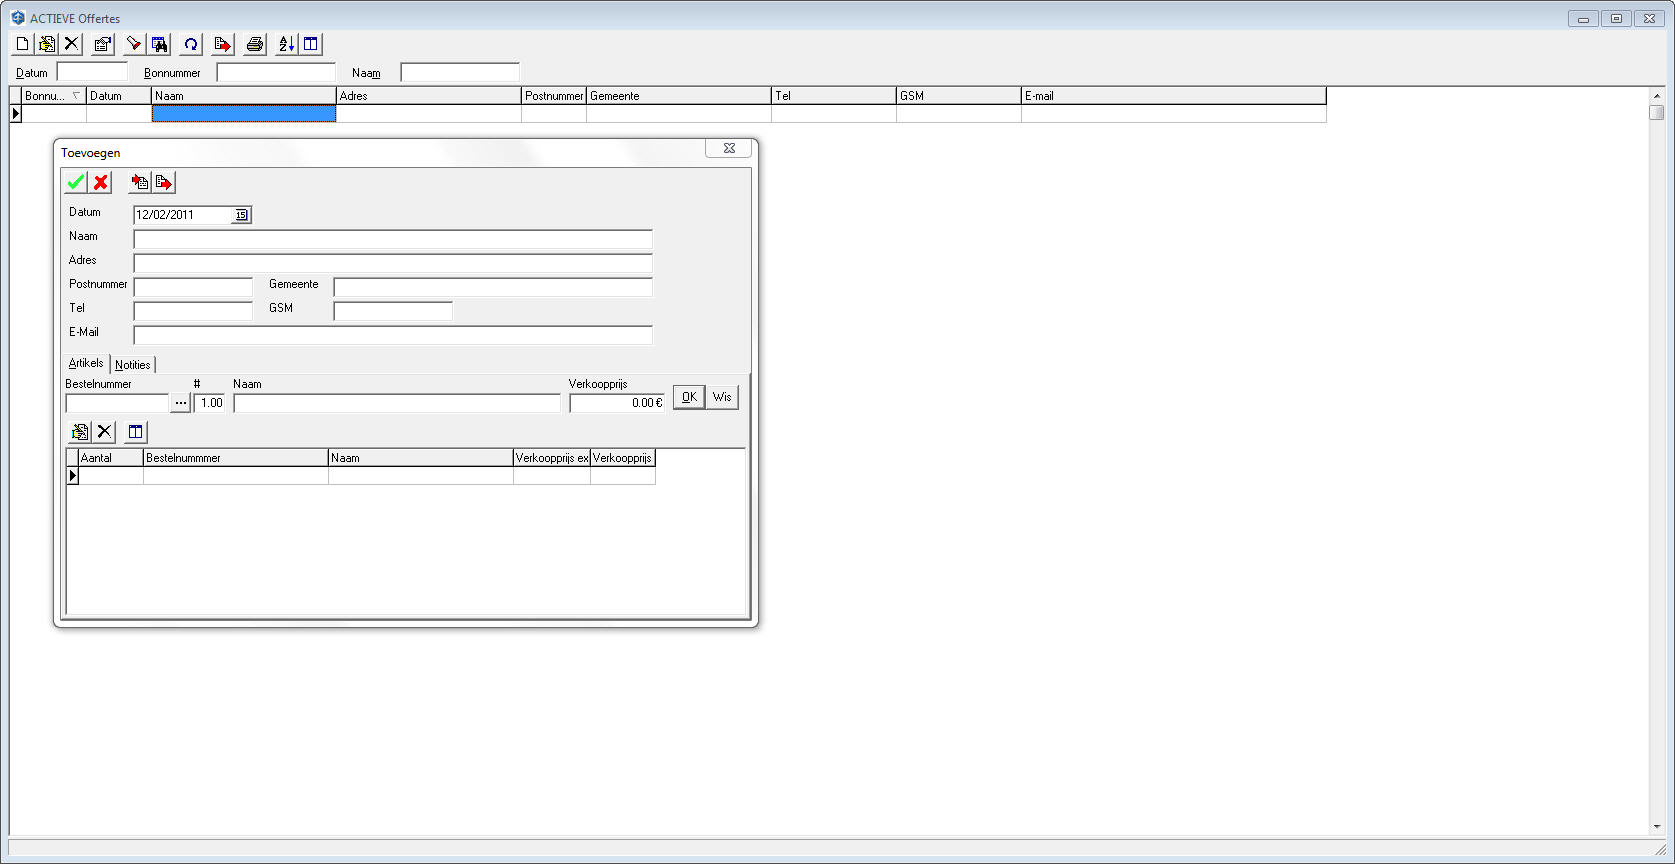Click the Tel column header
This screenshot has width=1675, height=864.
tap(834, 96)
